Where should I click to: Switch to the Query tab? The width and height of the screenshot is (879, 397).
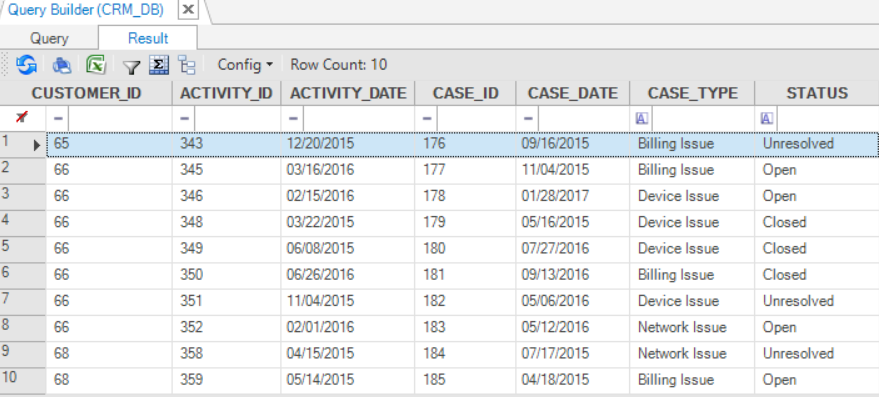click(49, 38)
